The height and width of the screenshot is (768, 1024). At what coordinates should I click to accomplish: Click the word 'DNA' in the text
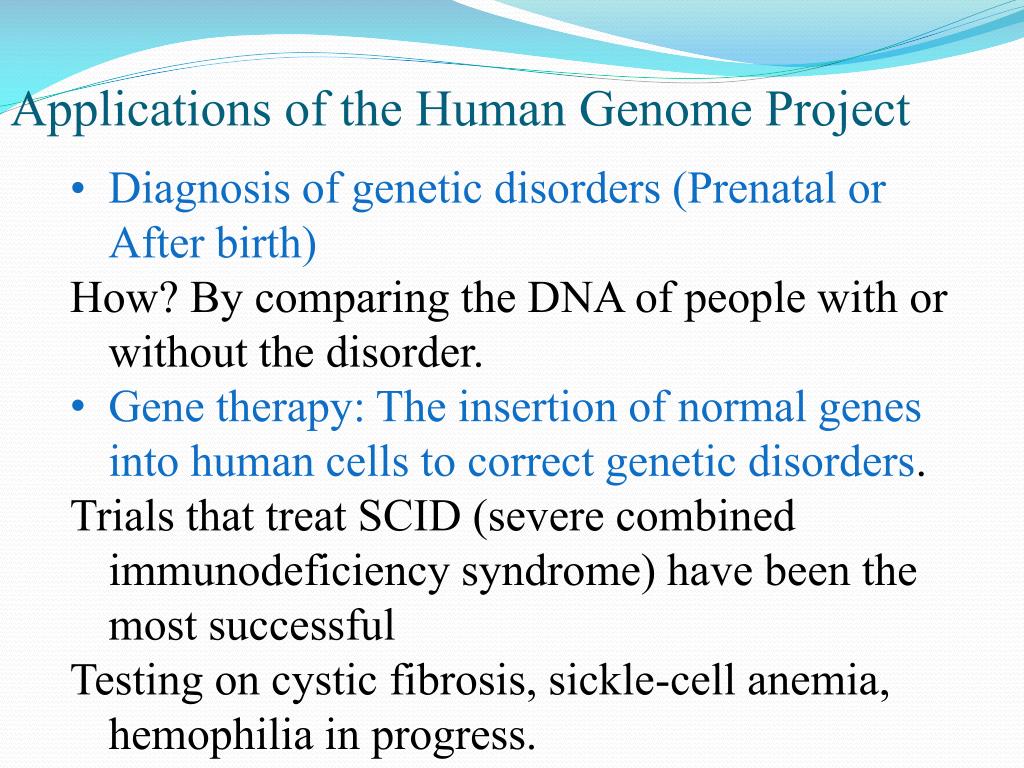[577, 298]
